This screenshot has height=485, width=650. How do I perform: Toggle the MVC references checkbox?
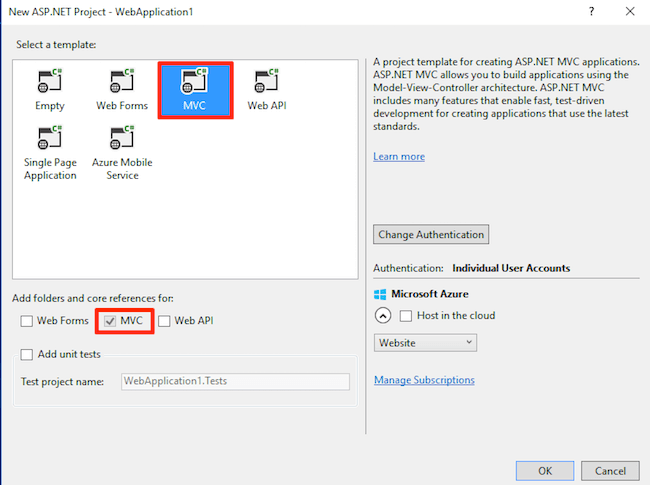coord(110,321)
